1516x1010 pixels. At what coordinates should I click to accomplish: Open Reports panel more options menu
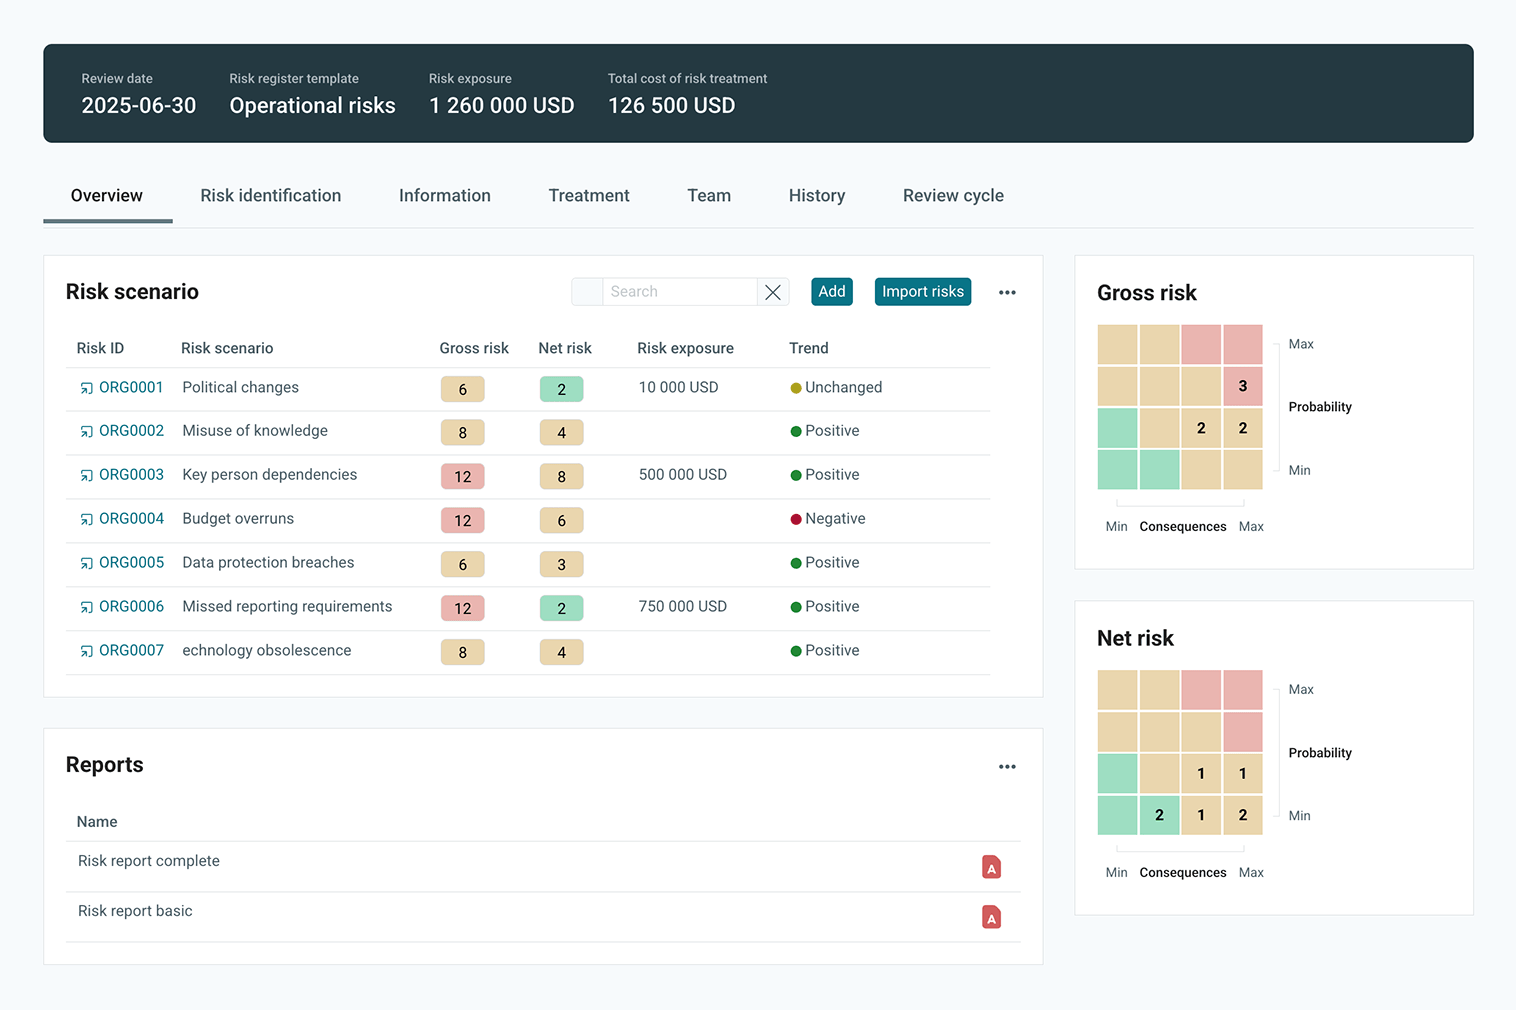click(x=1007, y=767)
